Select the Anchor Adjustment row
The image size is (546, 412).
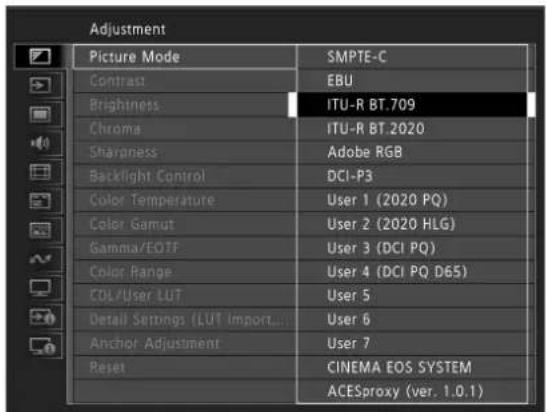coord(185,343)
